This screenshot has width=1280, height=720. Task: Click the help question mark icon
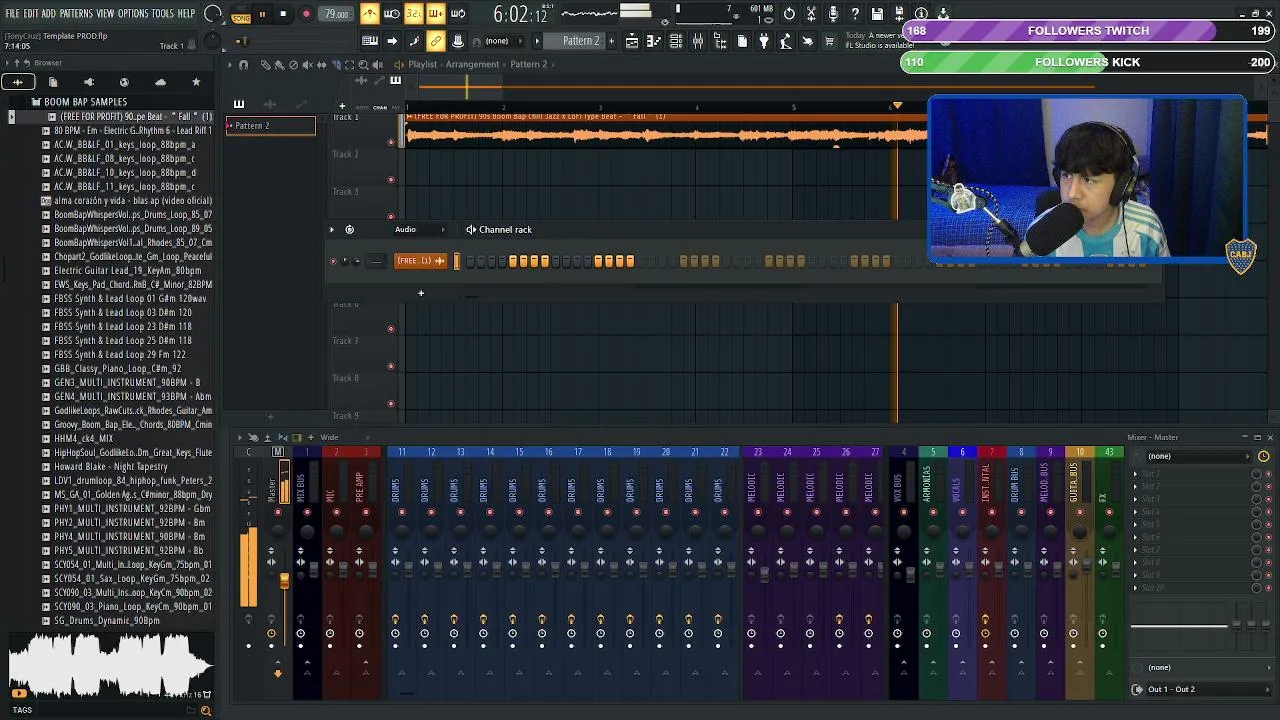[x=855, y=14]
